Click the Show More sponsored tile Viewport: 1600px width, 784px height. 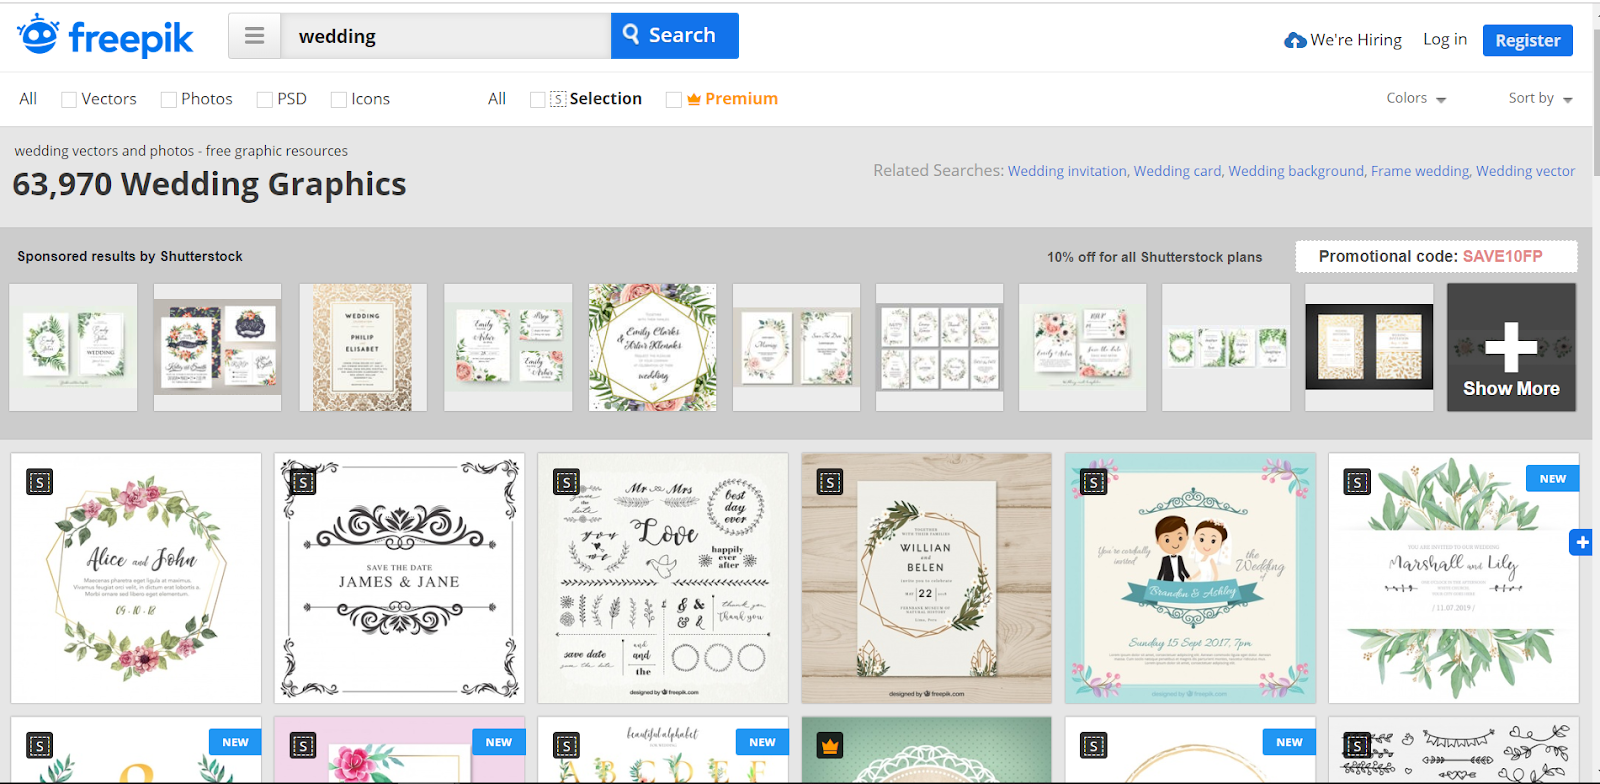pyautogui.click(x=1511, y=347)
